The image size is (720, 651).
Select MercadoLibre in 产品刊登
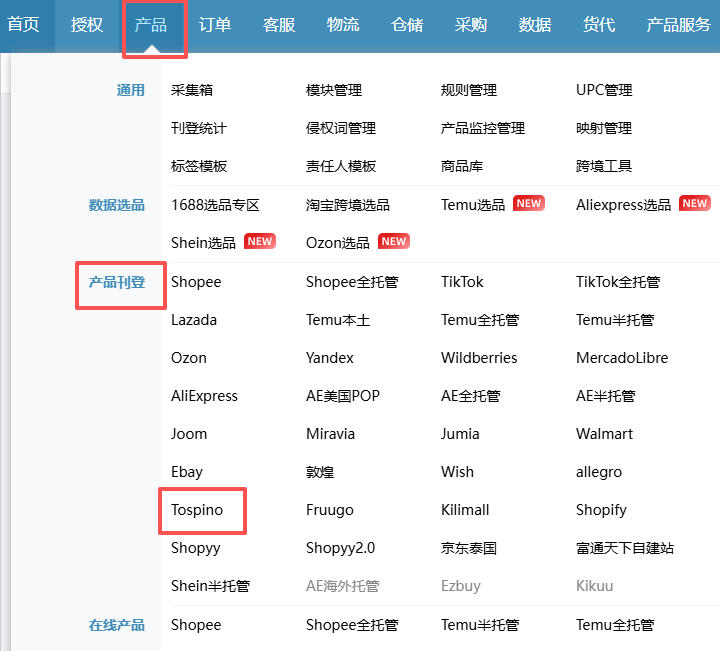[621, 358]
